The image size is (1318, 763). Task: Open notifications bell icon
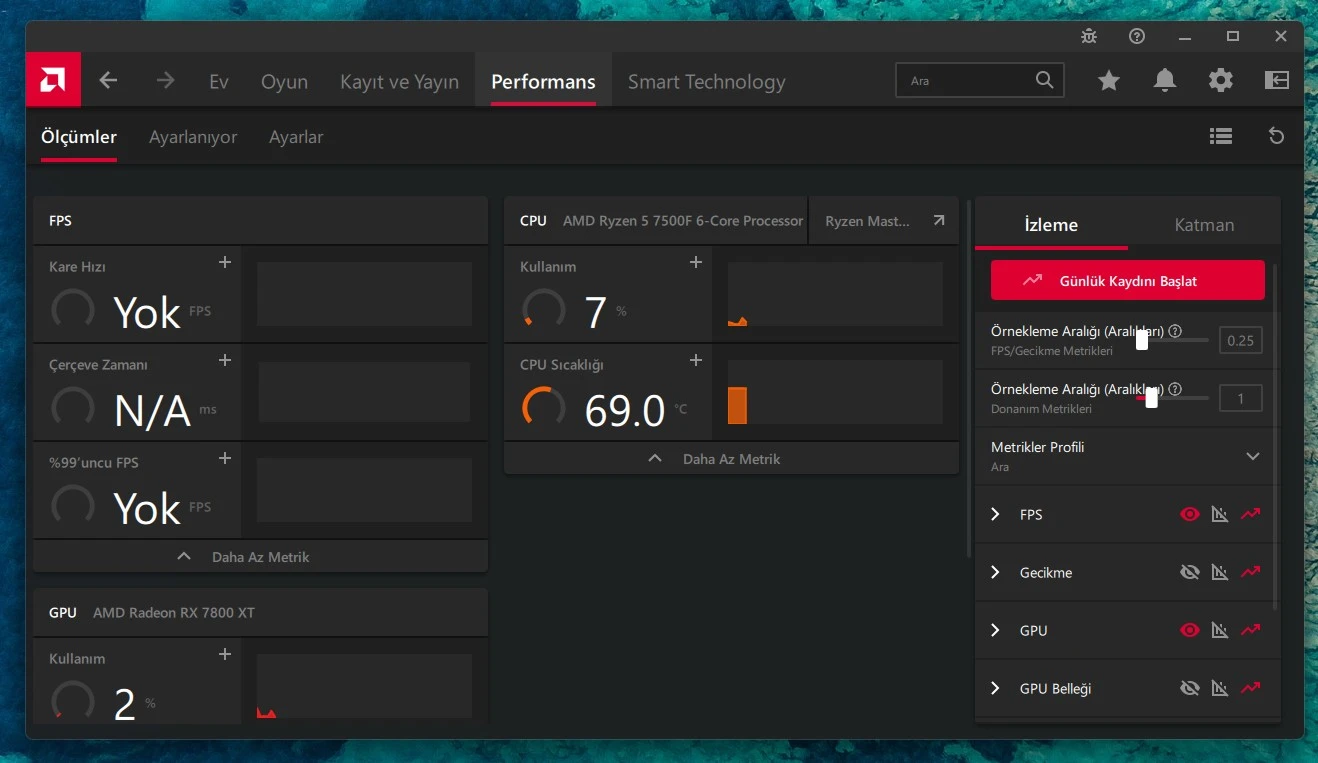point(1164,81)
